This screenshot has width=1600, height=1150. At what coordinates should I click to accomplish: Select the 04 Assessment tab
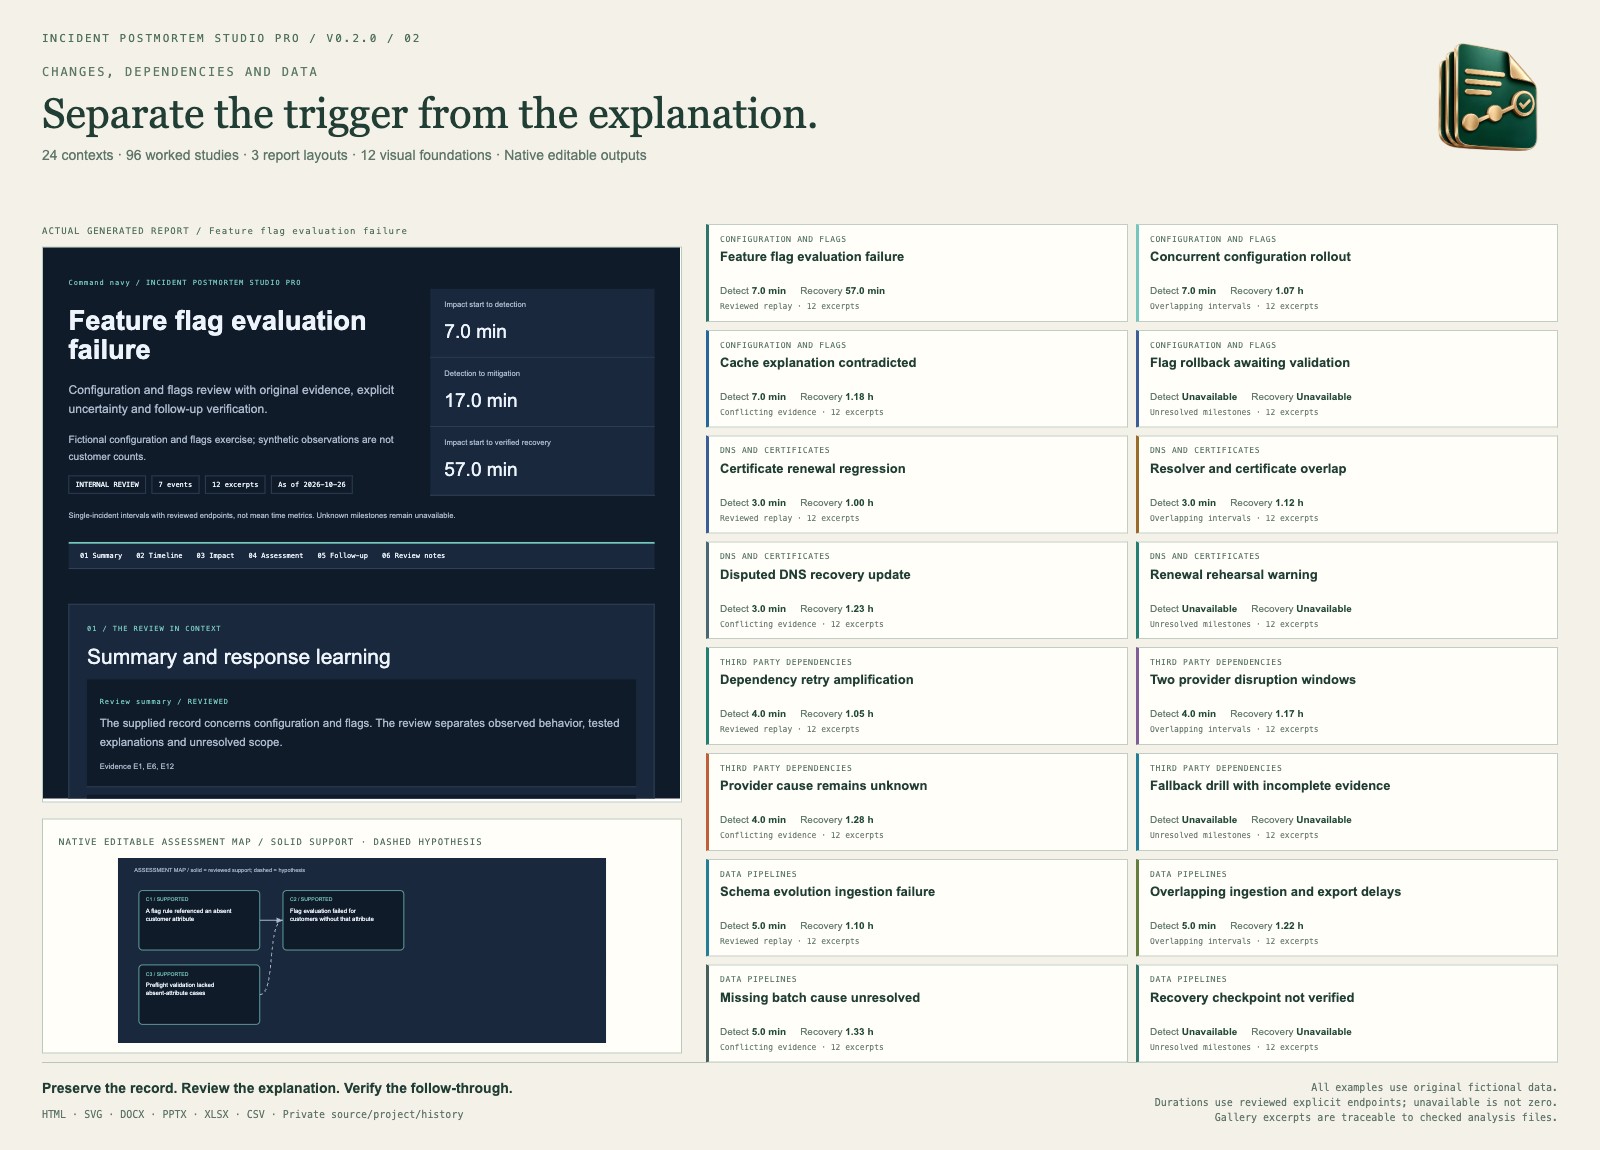click(276, 556)
